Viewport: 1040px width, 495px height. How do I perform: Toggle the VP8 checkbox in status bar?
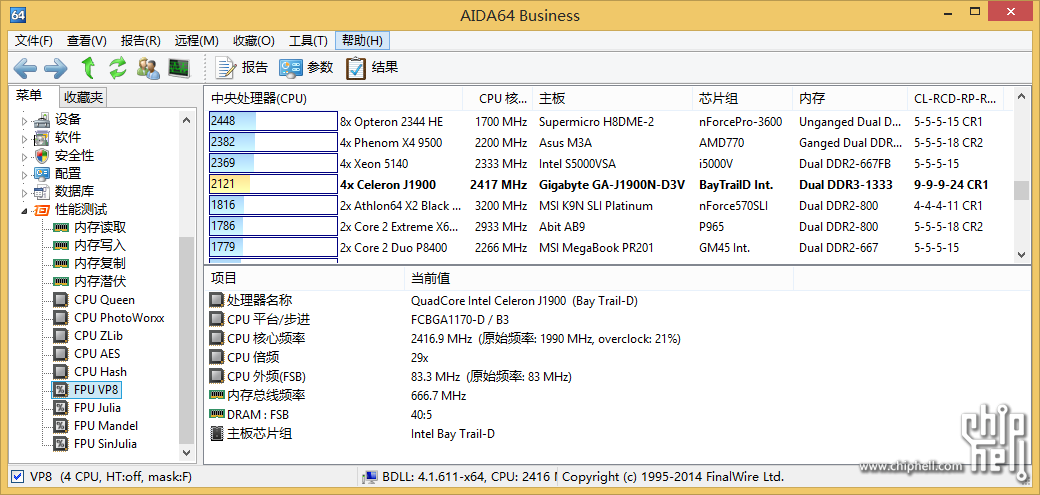tap(18, 476)
